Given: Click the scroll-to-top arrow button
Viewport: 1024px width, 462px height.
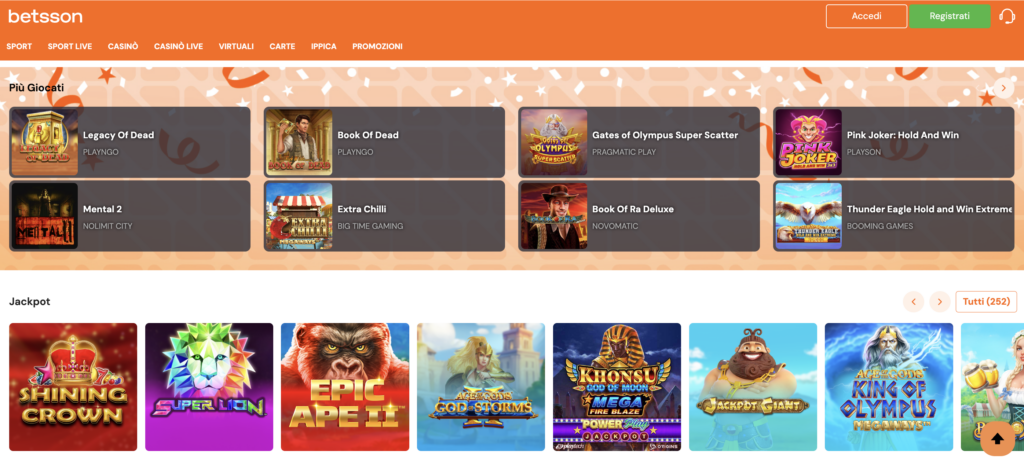Looking at the screenshot, I should tap(997, 438).
